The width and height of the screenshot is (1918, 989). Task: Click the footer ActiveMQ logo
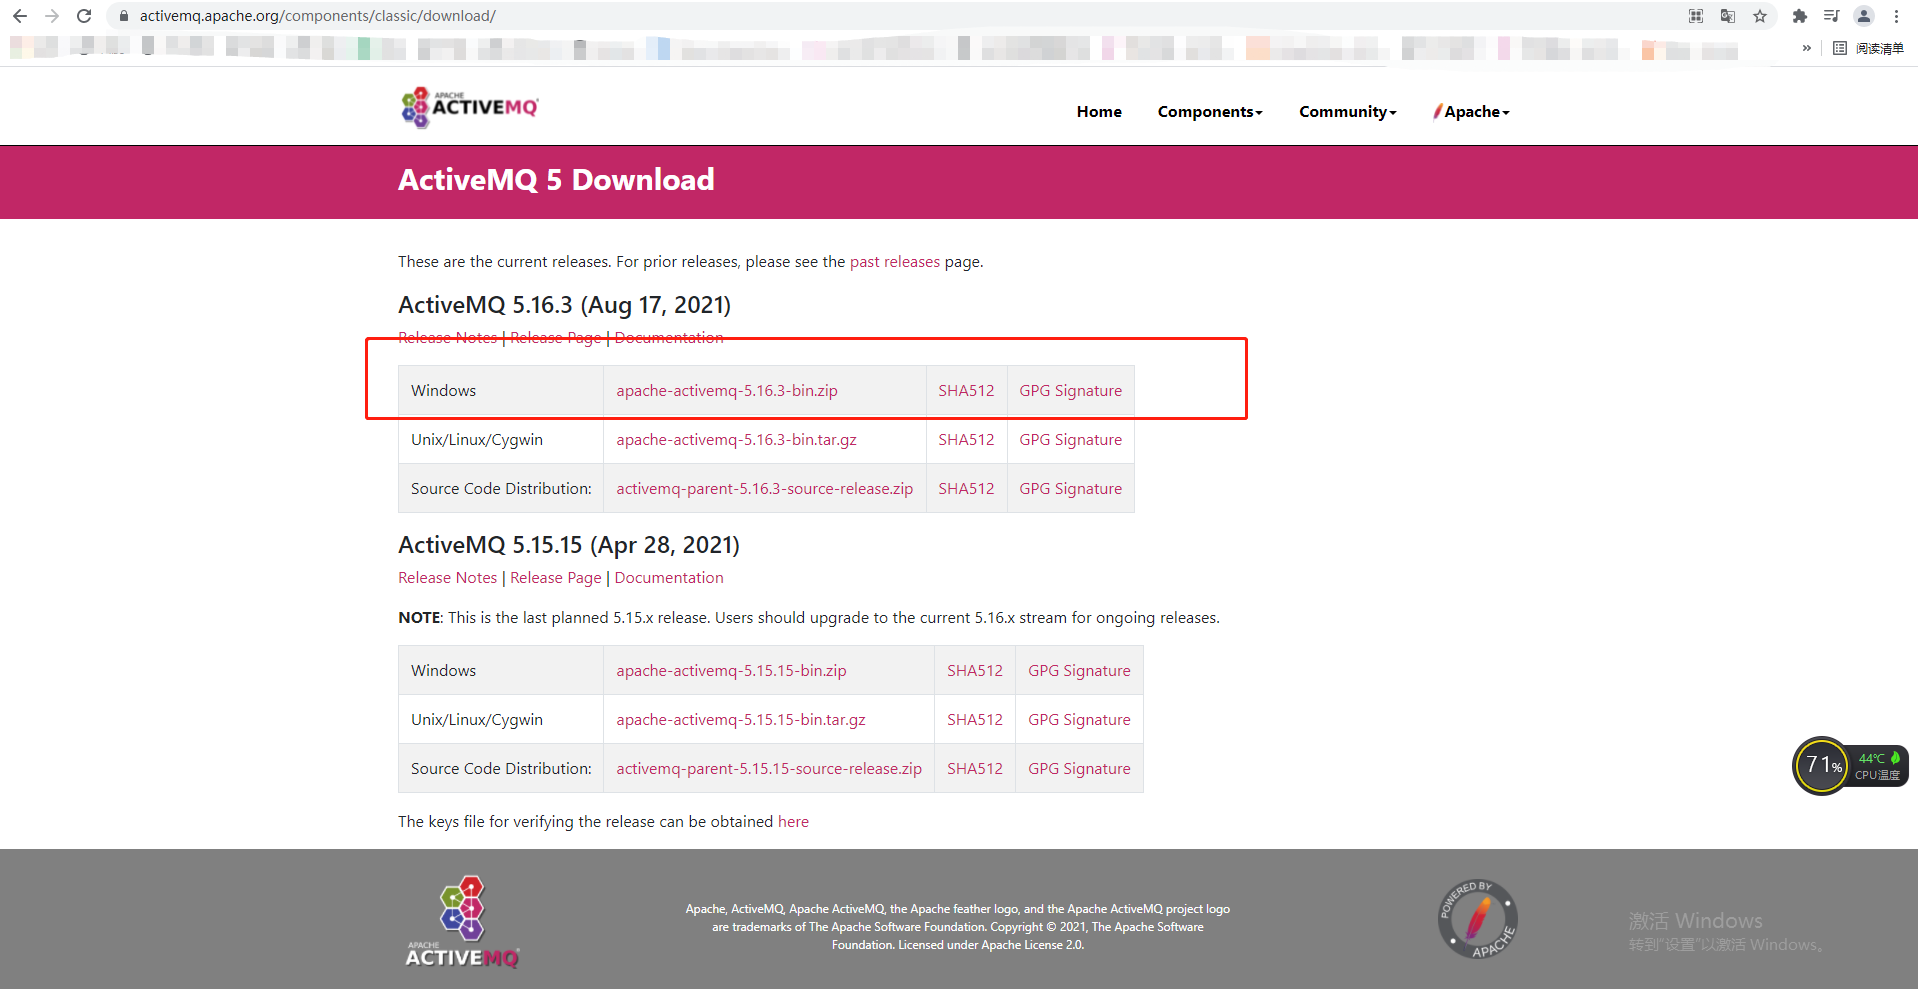462,922
